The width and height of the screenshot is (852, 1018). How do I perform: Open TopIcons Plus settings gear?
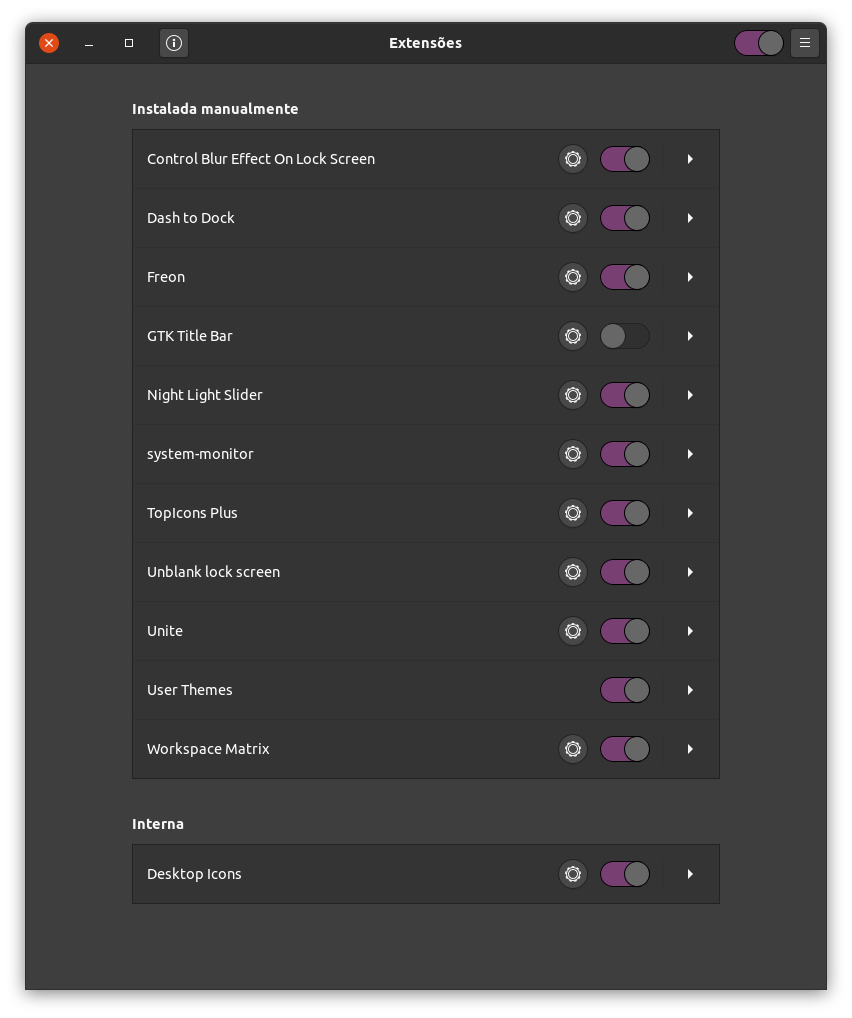pos(573,513)
